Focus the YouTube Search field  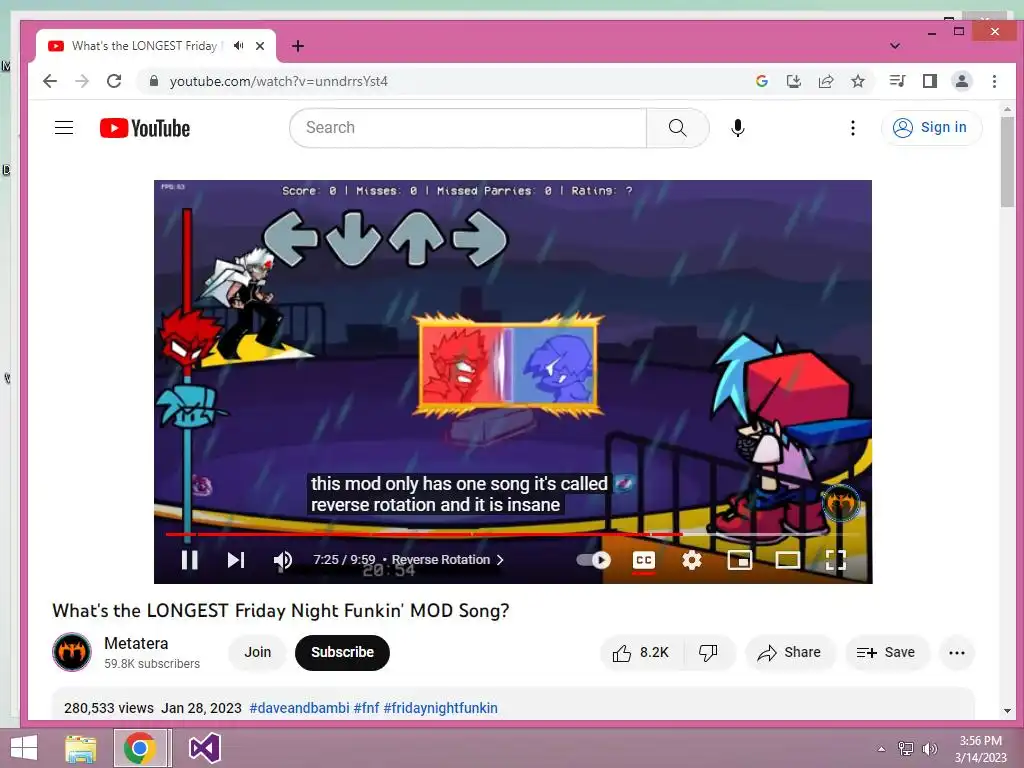click(468, 127)
